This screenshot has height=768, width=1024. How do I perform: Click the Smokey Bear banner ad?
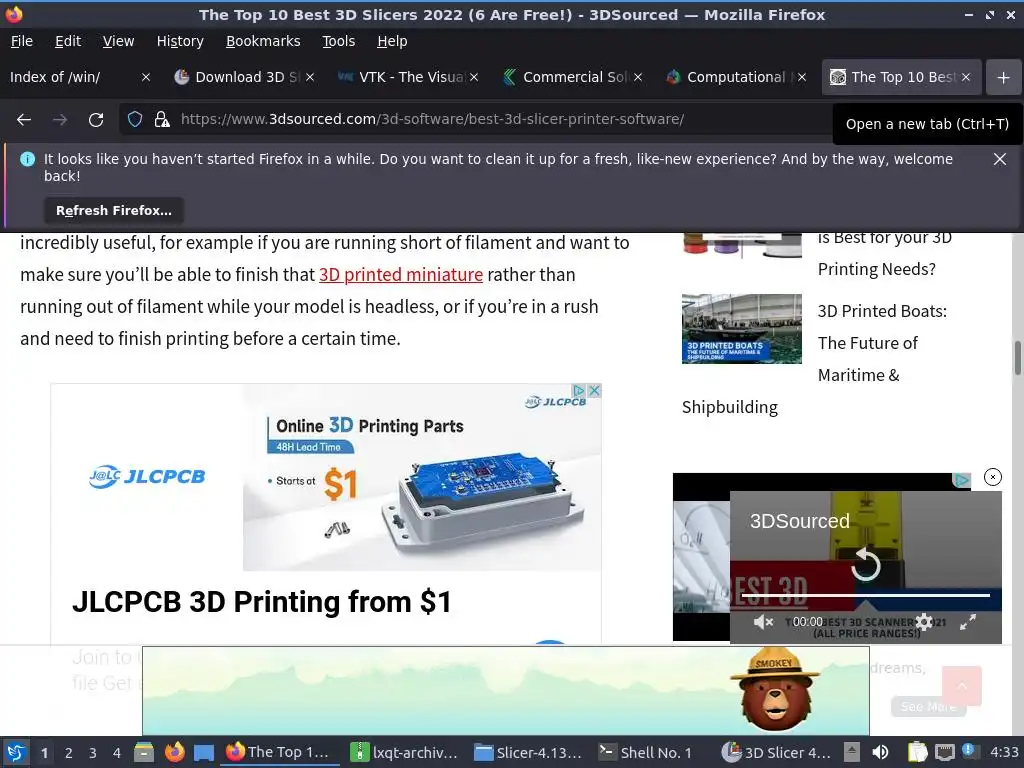point(505,691)
